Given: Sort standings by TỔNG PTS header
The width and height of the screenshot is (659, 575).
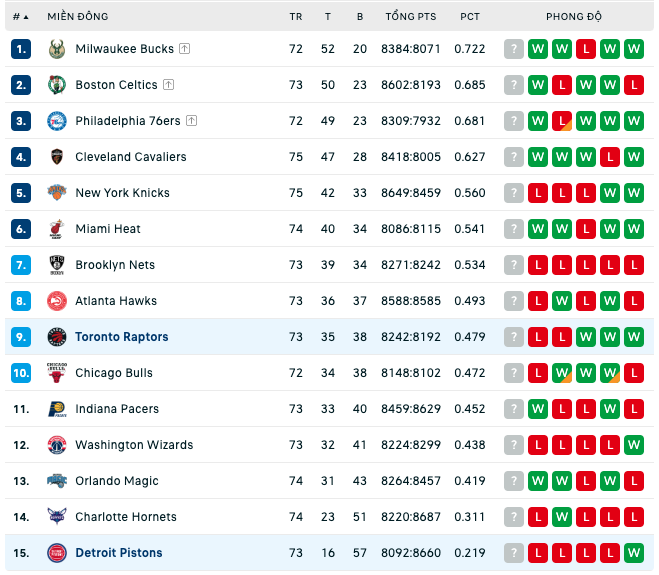Looking at the screenshot, I should click(411, 17).
